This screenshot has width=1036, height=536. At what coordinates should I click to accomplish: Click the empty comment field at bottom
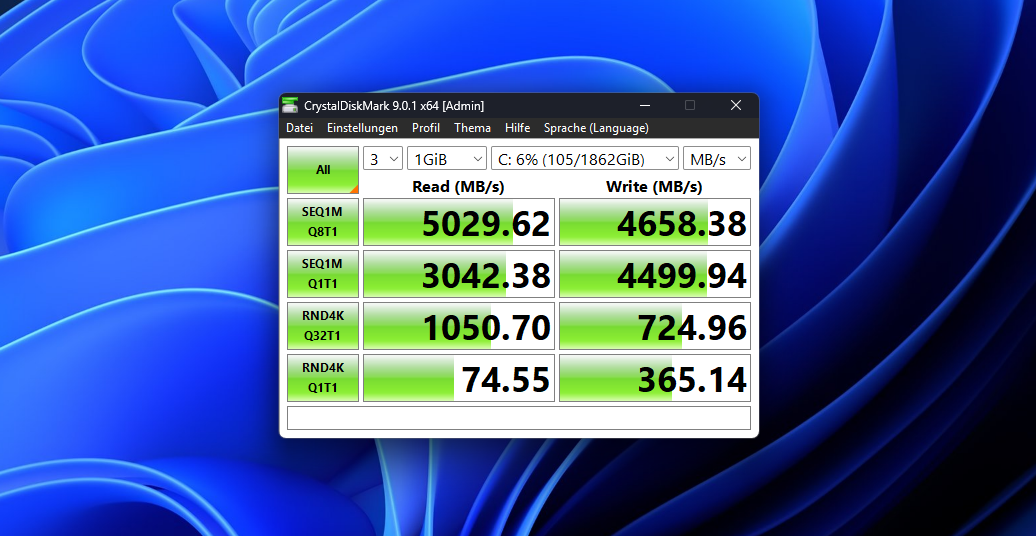coord(518,418)
